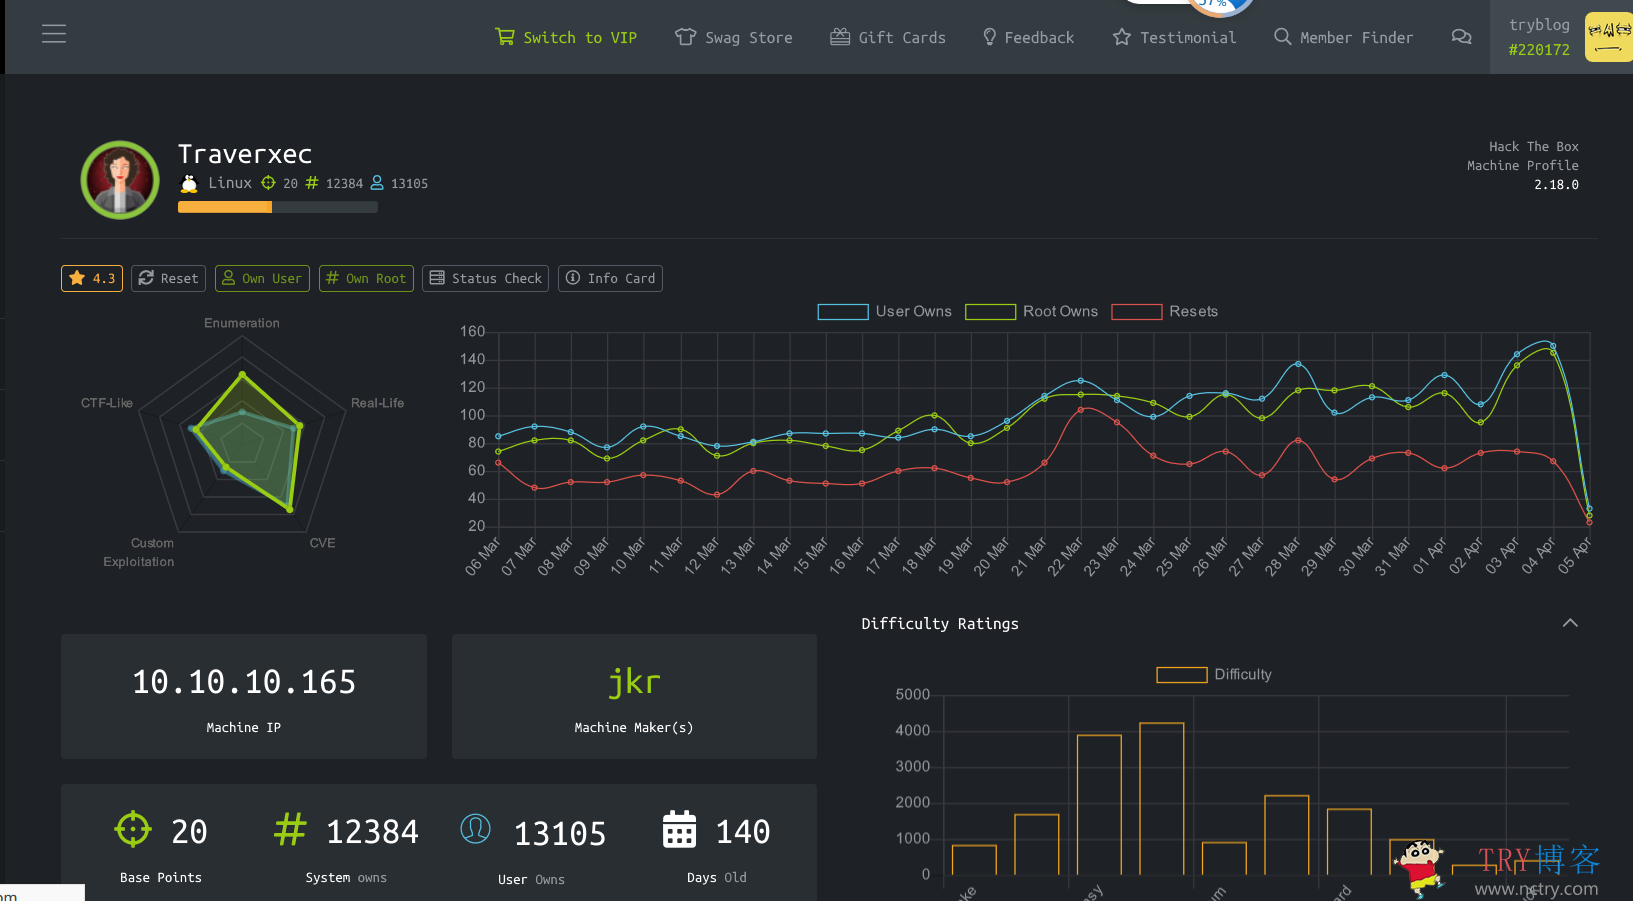Click the large User Owns person icon

pos(475,829)
